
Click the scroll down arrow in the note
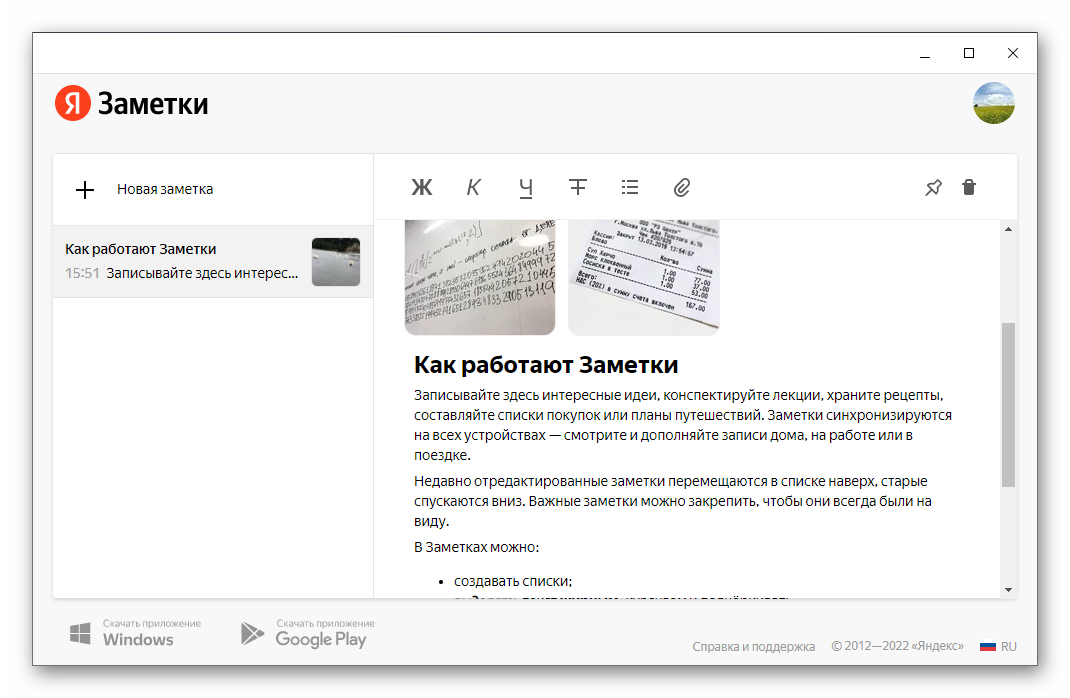pyautogui.click(x=1008, y=589)
